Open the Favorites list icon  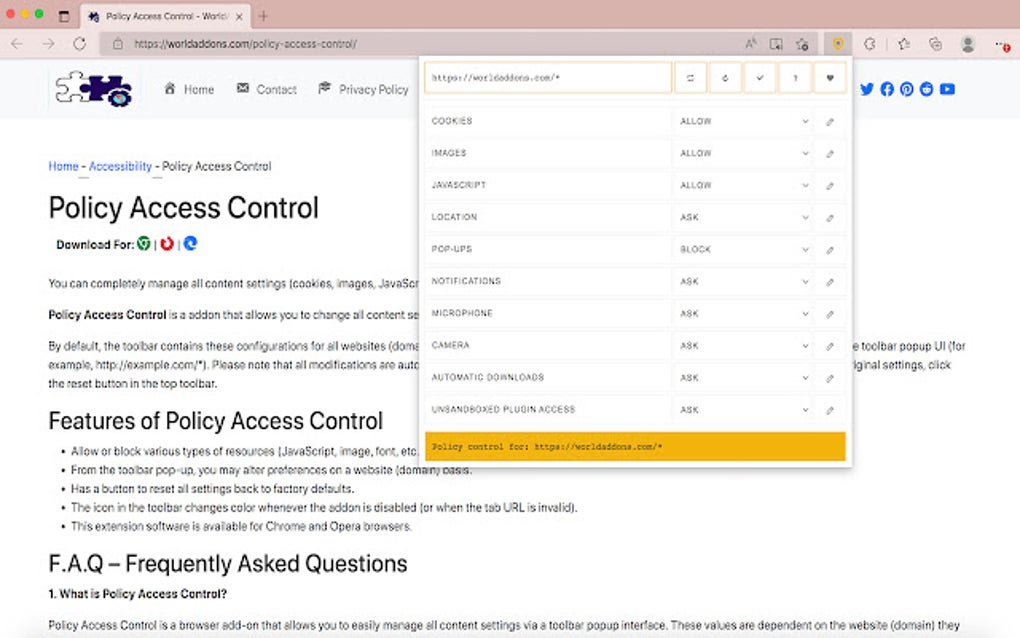click(904, 44)
